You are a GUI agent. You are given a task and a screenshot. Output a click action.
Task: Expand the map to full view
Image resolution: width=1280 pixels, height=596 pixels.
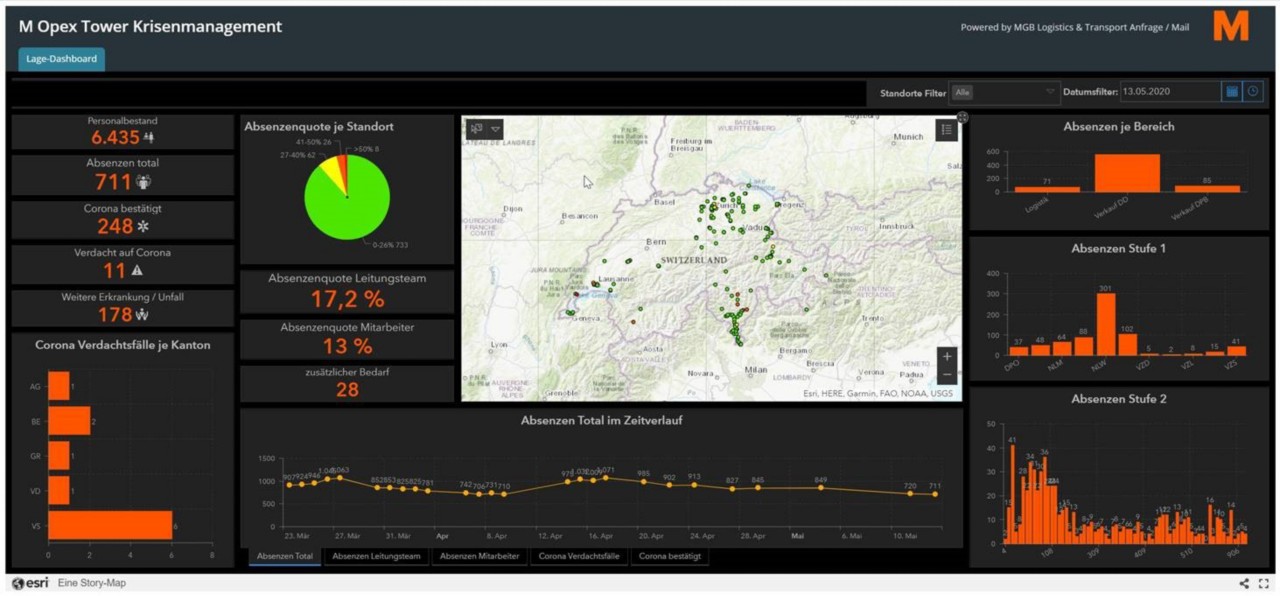[x=962, y=117]
